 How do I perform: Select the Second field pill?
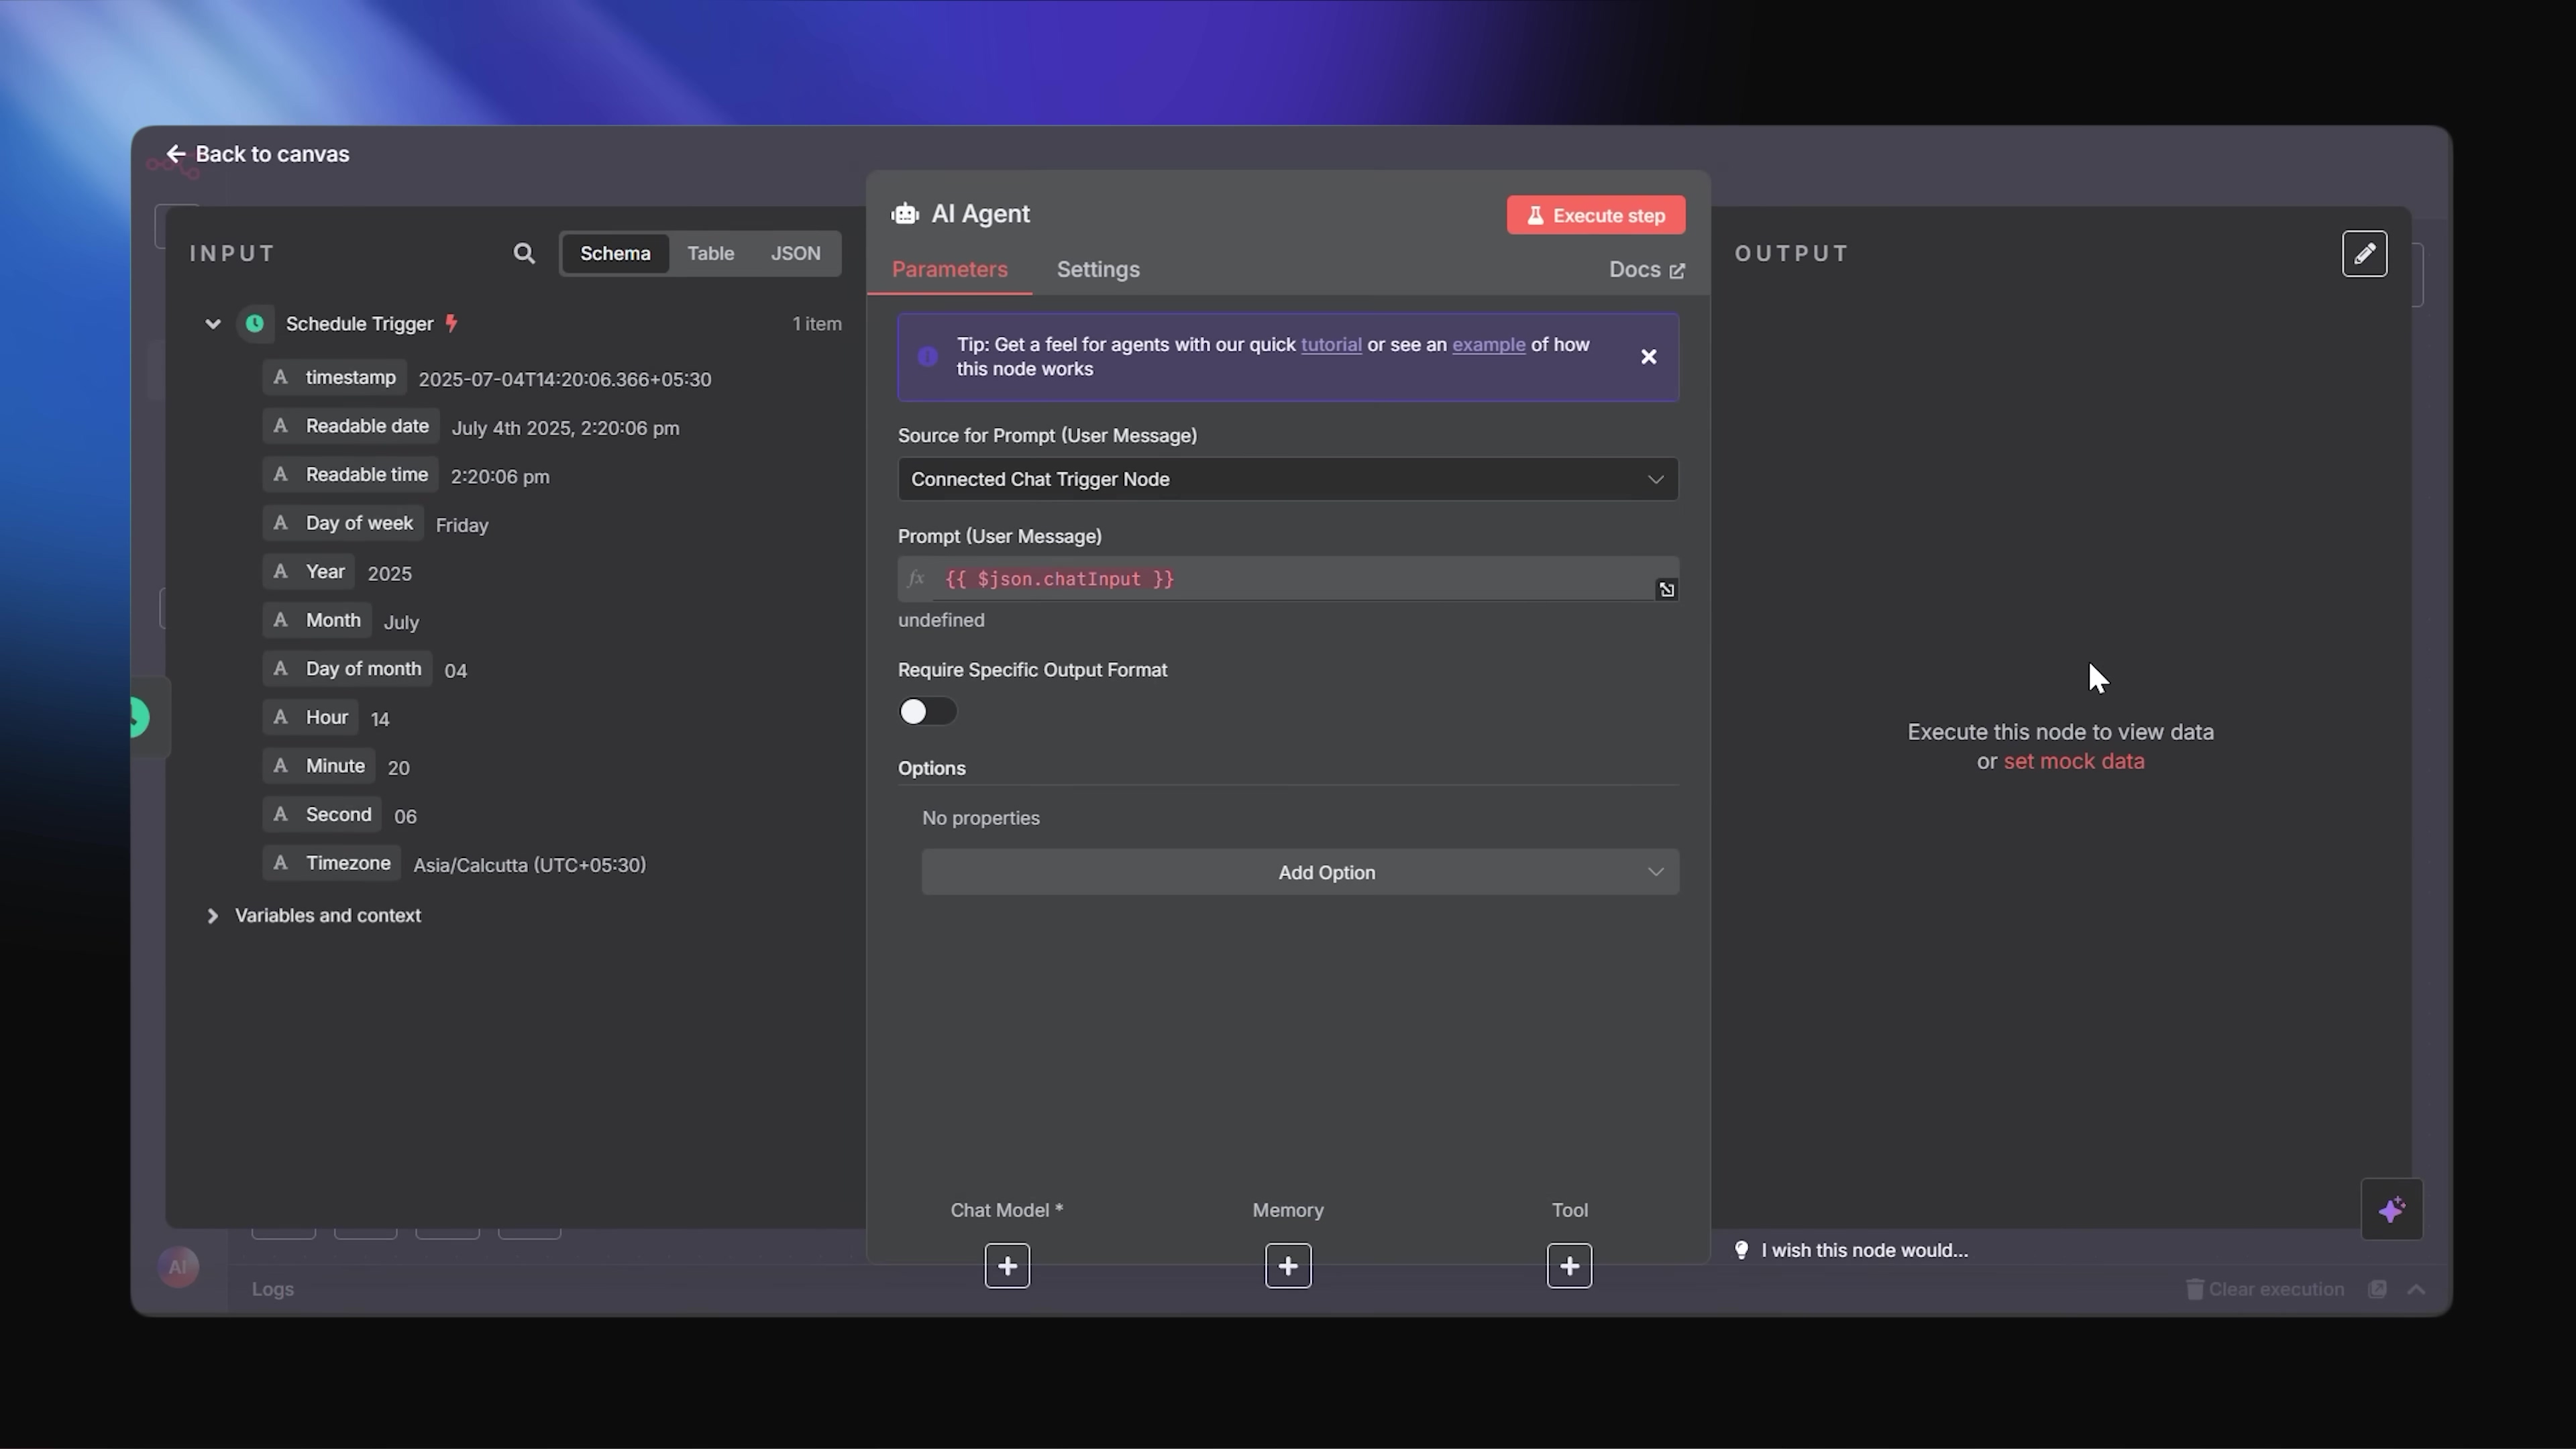coord(322,815)
